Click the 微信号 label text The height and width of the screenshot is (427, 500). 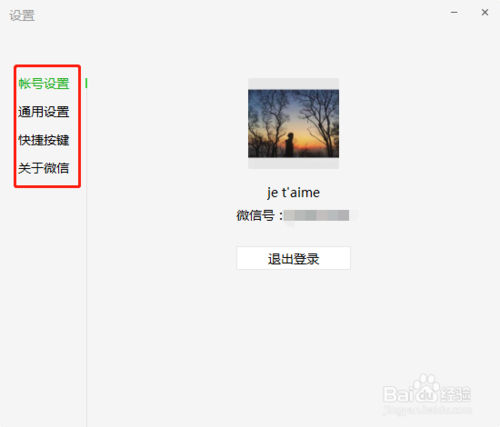[256, 215]
